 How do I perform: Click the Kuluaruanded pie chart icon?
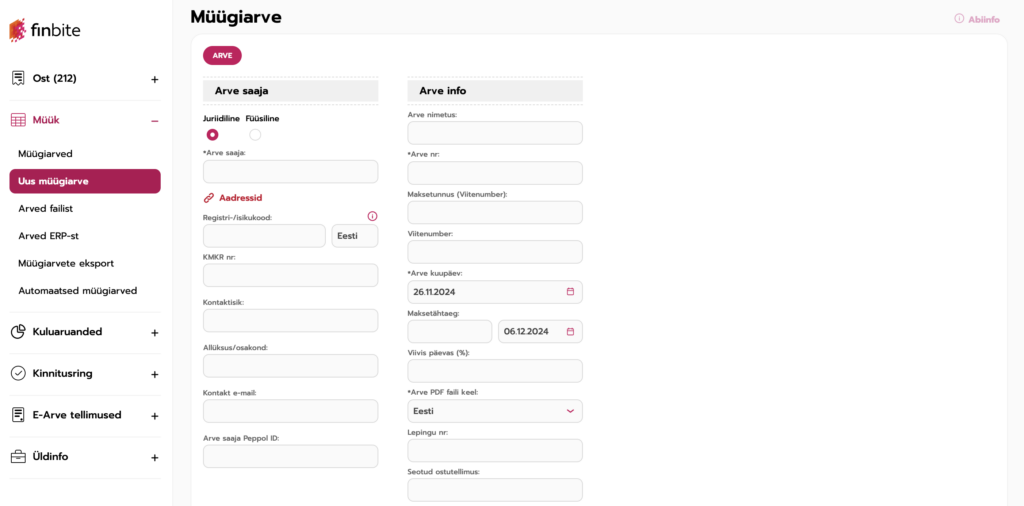coord(18,332)
